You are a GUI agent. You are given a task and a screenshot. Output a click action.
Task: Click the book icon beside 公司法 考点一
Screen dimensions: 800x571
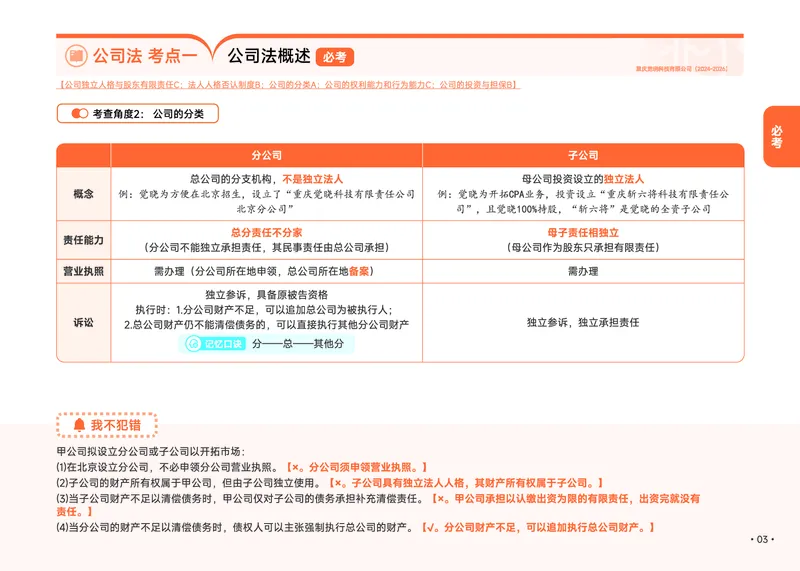(76, 56)
